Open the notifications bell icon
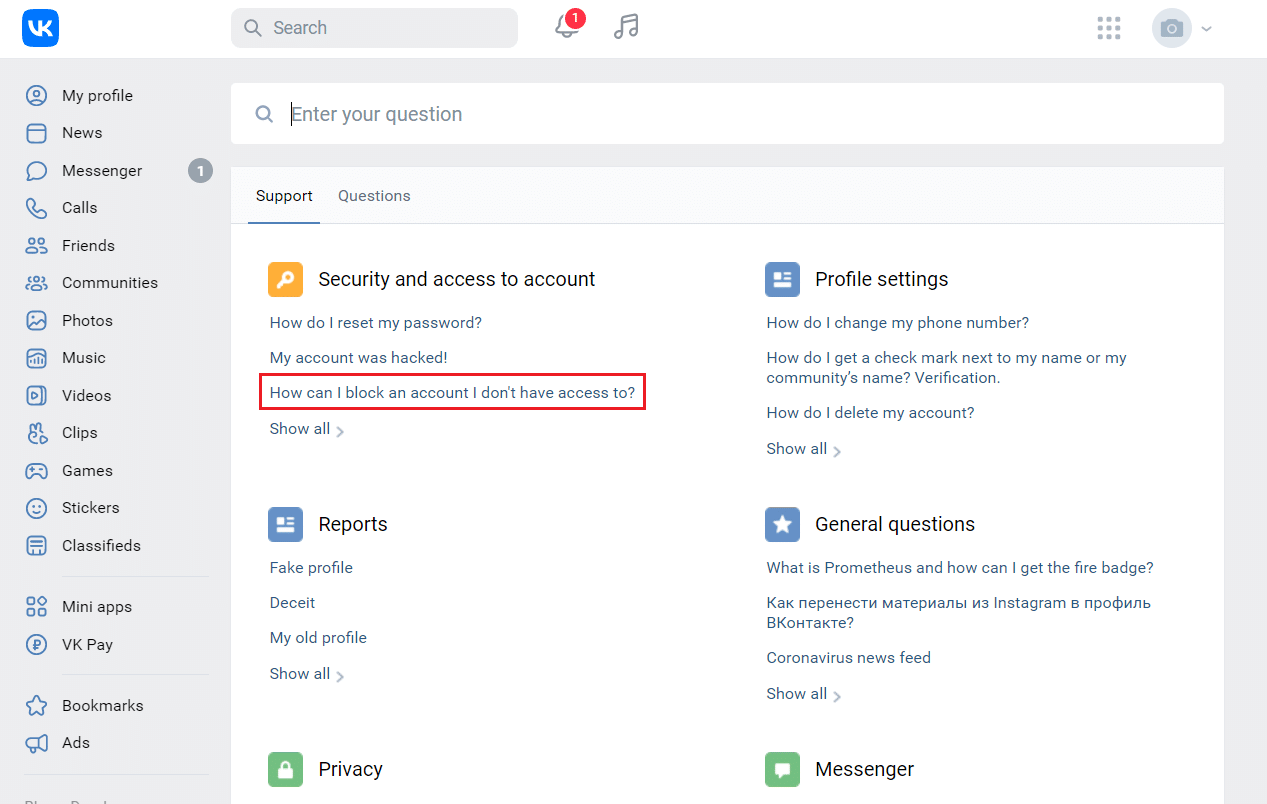 tap(567, 27)
